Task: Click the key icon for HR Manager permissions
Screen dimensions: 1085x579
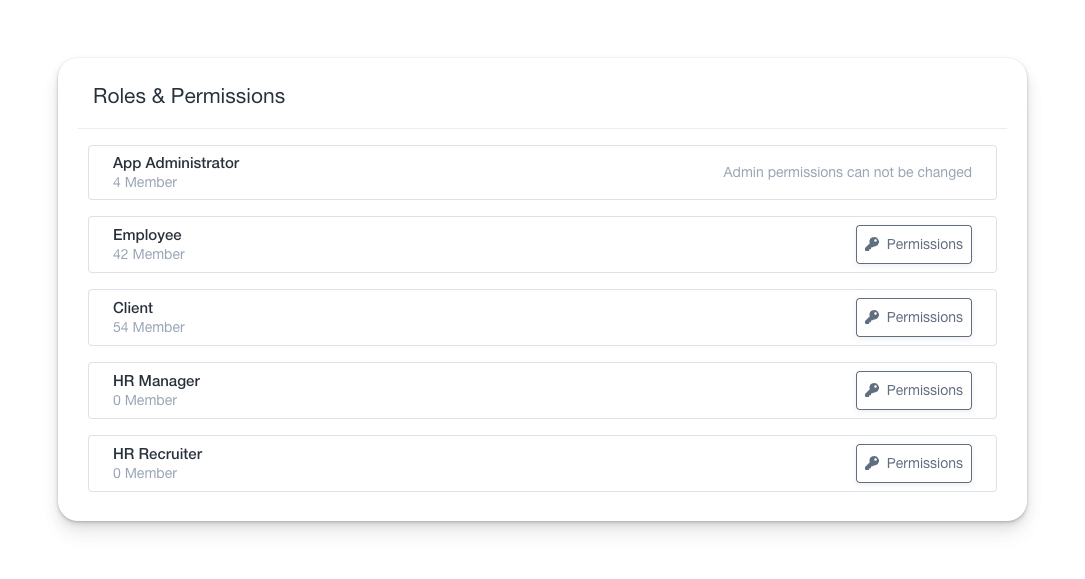Action: point(872,390)
